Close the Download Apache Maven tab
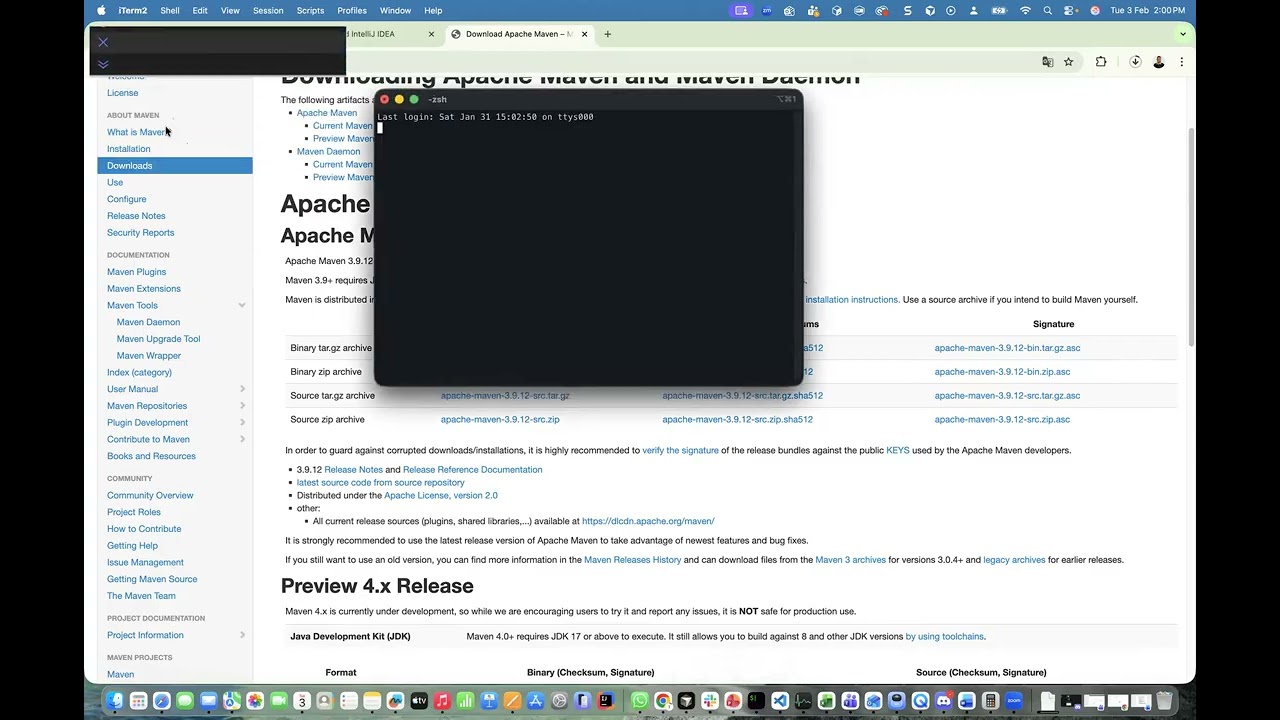Image resolution: width=1280 pixels, height=720 pixels. (x=584, y=34)
